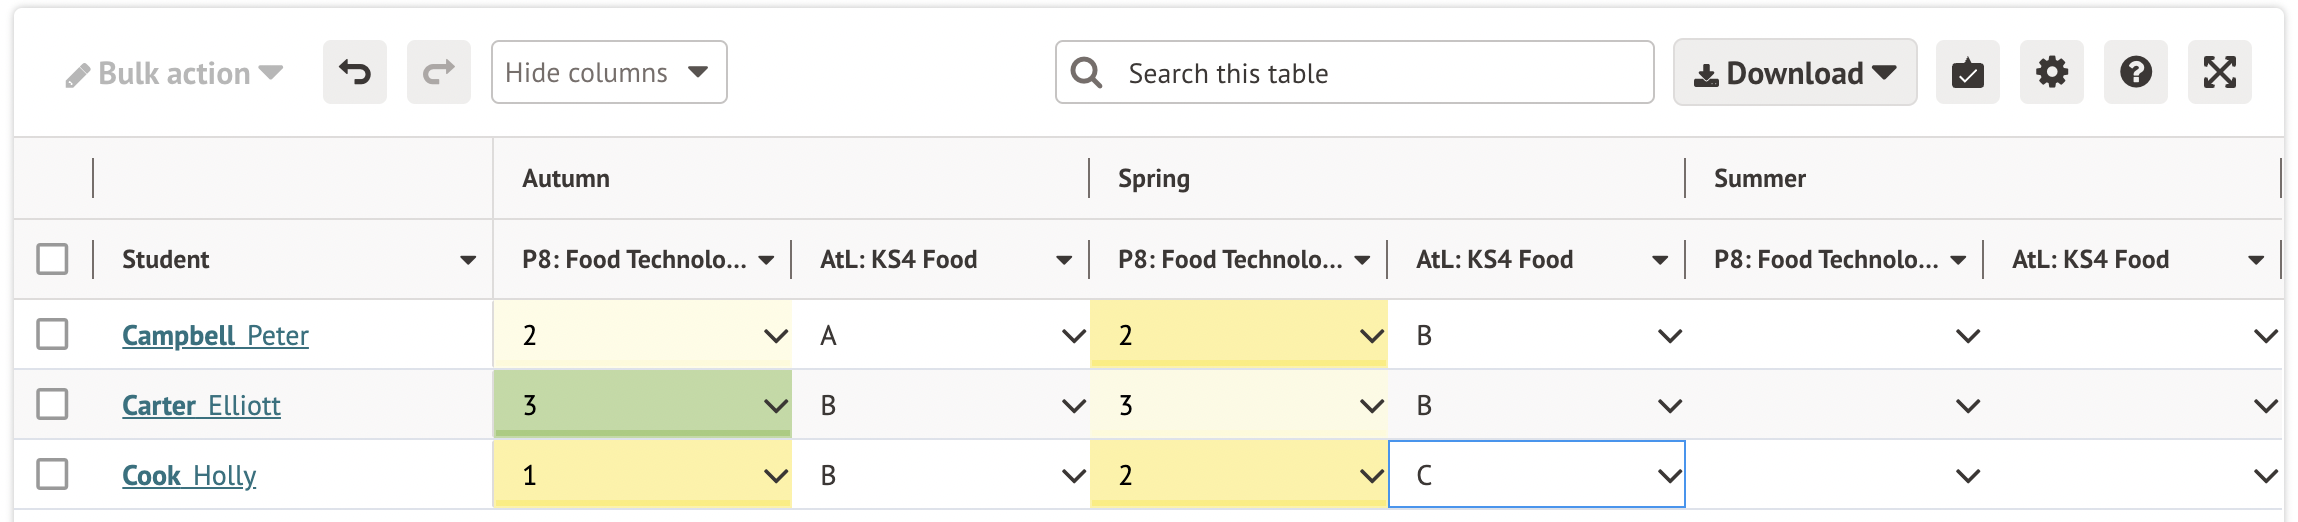Check the Cook Holly row checkbox
The width and height of the screenshot is (2298, 522).
coord(52,474)
